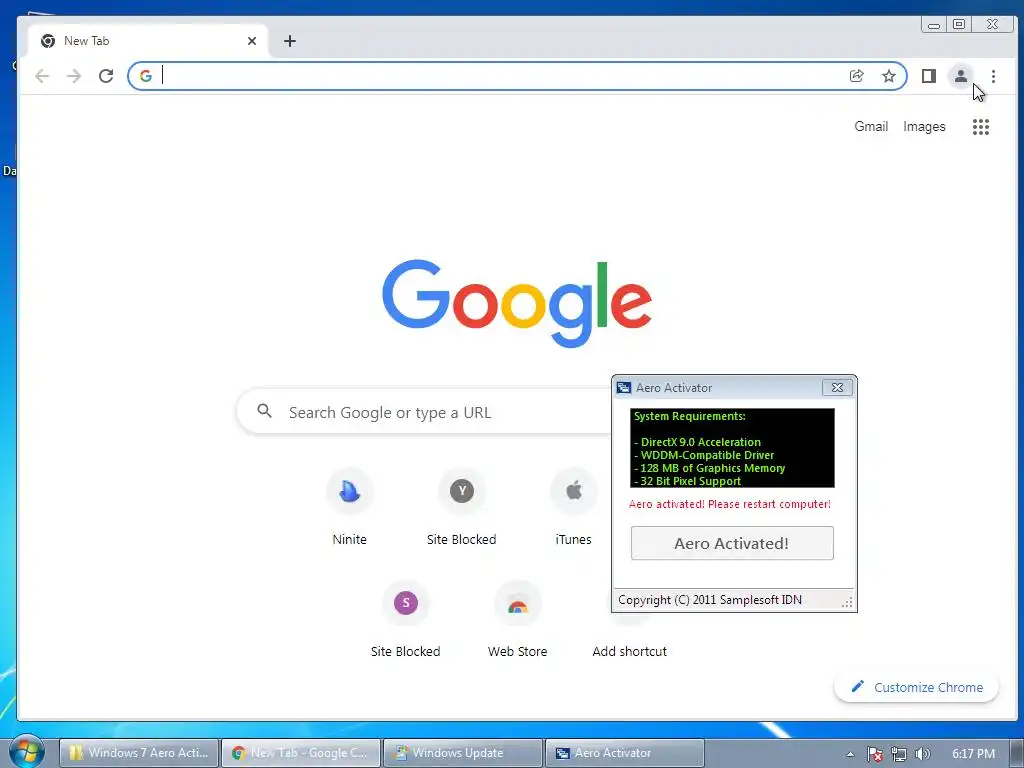Click the Google icon in the address bar
Screen dimensions: 1024x768
tap(146, 76)
